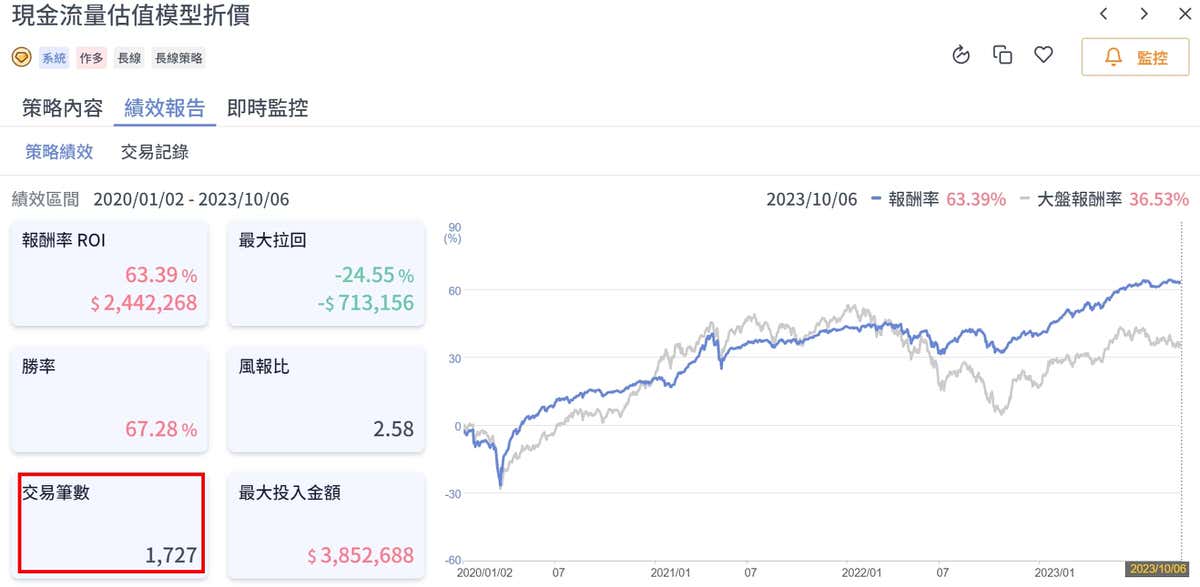Click the 作多 tag label
This screenshot has height=587, width=1200.
92,58
